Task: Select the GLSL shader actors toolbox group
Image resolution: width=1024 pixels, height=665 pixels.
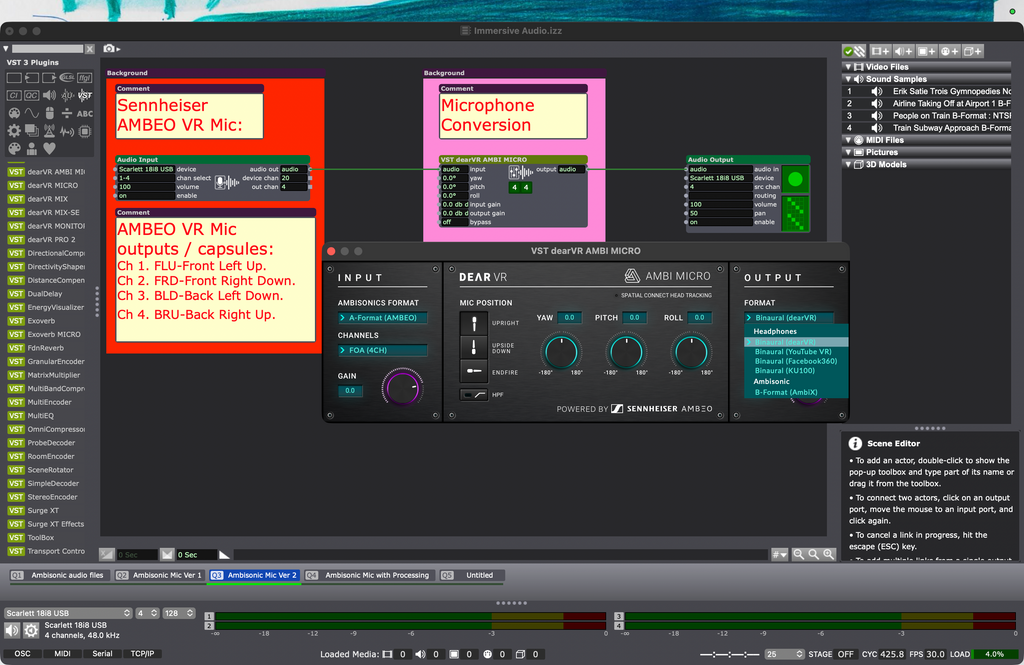Action: tap(67, 78)
